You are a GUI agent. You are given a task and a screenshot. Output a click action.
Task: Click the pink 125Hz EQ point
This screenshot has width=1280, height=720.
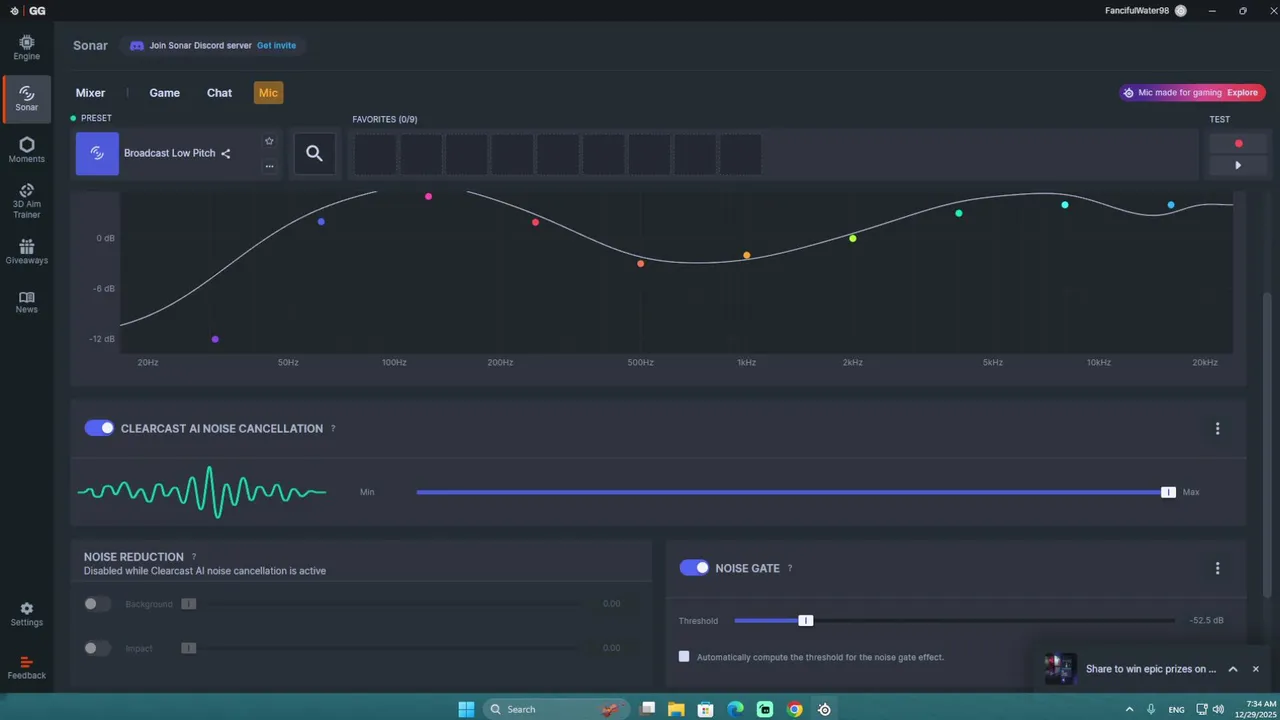click(428, 196)
